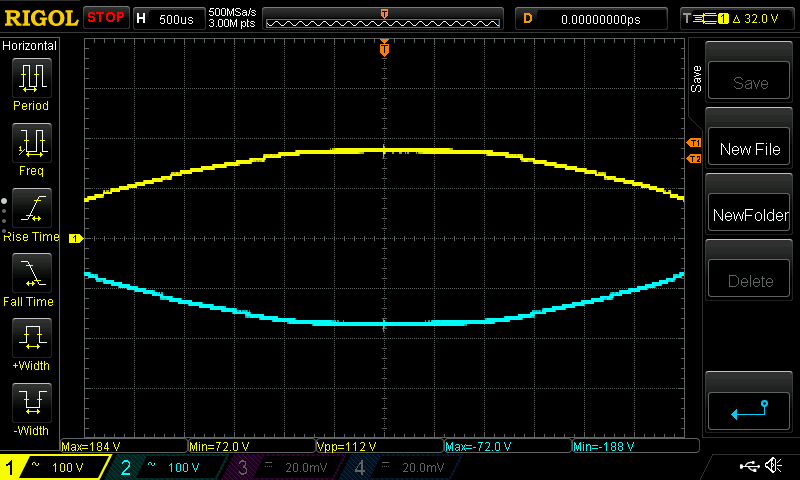Select the Freq measurement icon
Screen dimensions: 800x480
(31, 143)
